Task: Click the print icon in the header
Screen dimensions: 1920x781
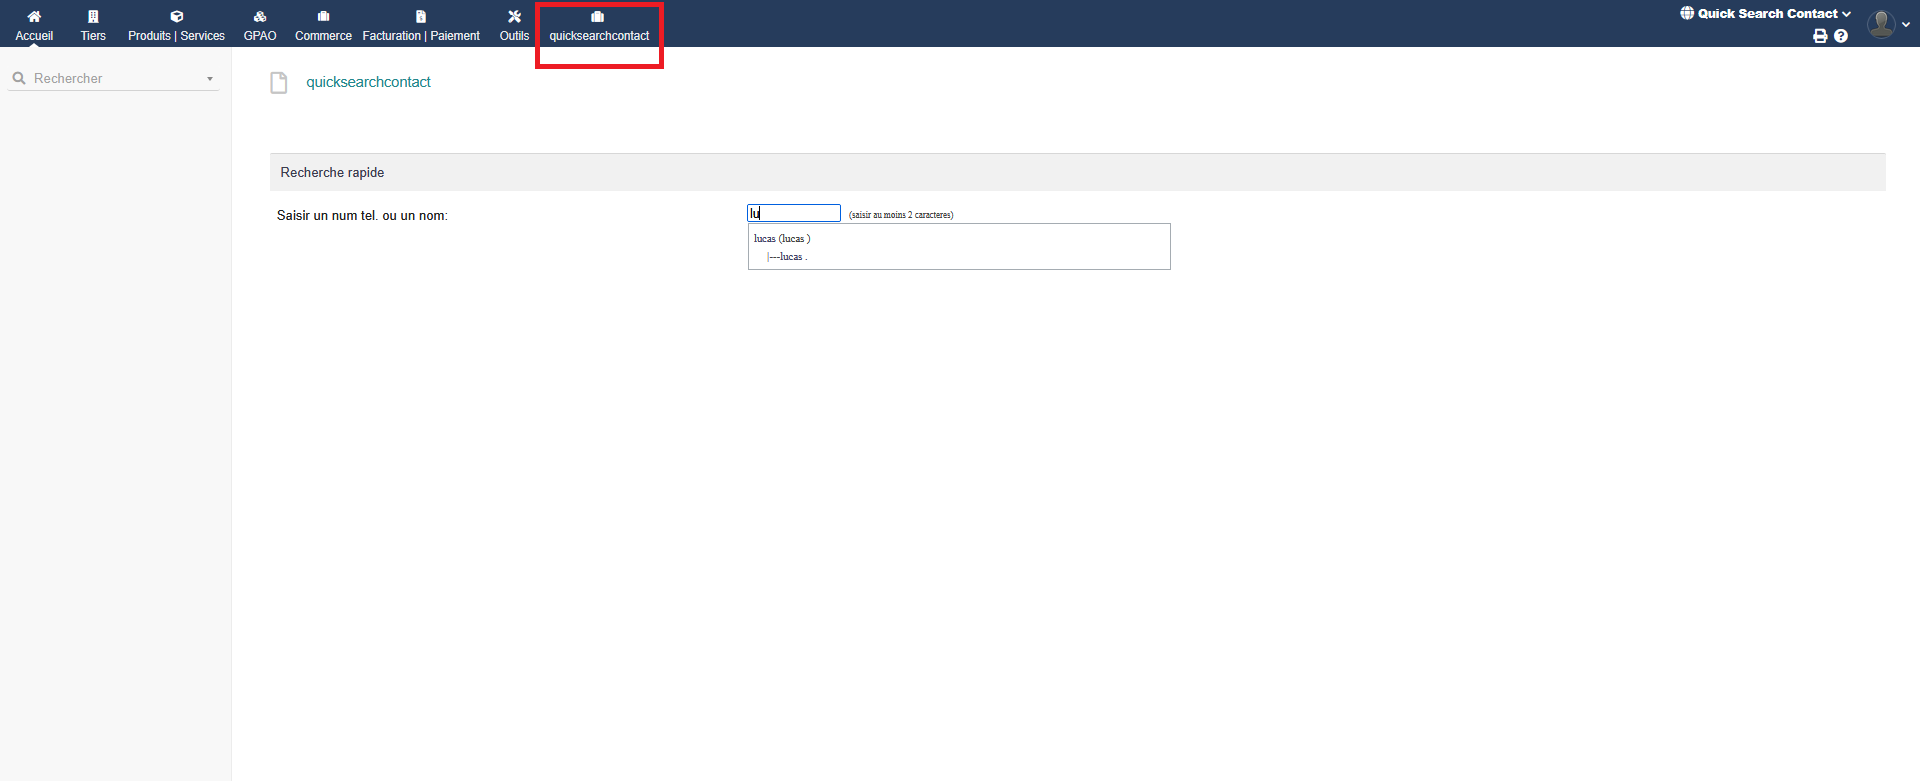Action: [x=1820, y=36]
